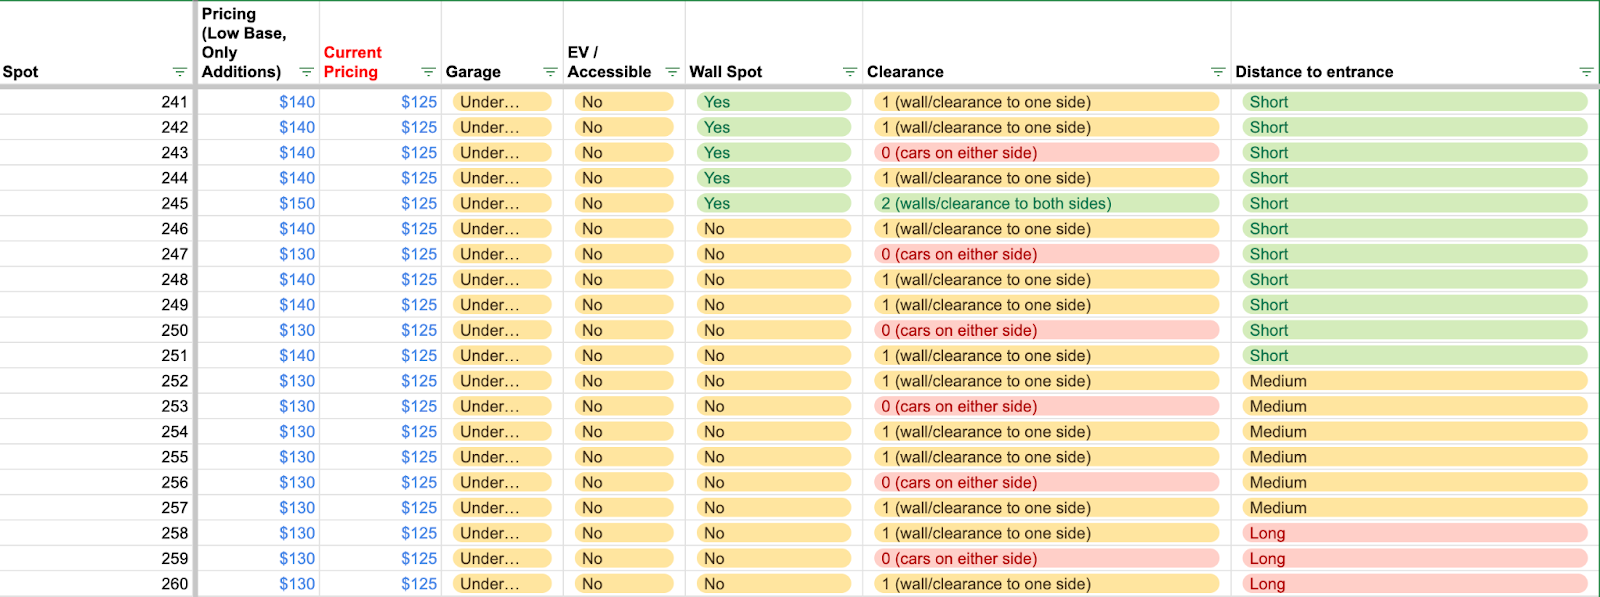Click the Current Pricing header cell

[380, 43]
